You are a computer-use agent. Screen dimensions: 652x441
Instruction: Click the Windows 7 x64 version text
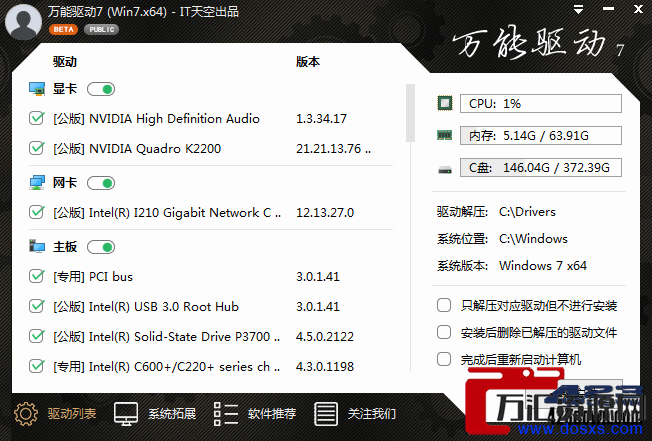(543, 266)
